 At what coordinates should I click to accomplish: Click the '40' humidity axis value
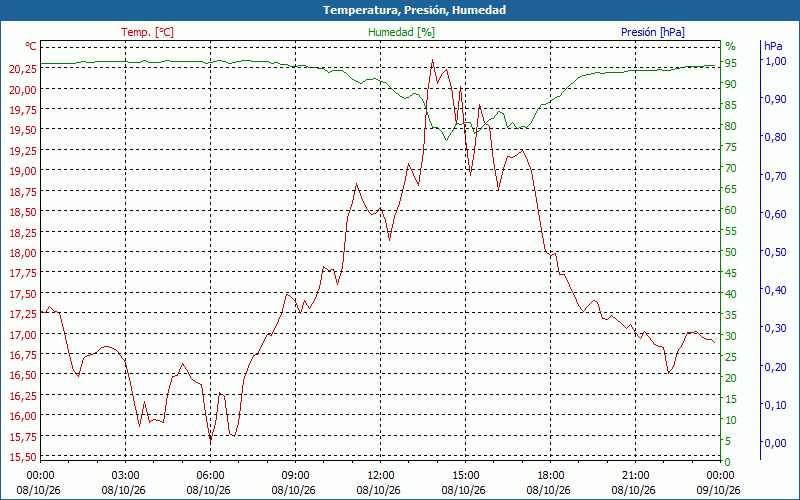pyautogui.click(x=731, y=294)
